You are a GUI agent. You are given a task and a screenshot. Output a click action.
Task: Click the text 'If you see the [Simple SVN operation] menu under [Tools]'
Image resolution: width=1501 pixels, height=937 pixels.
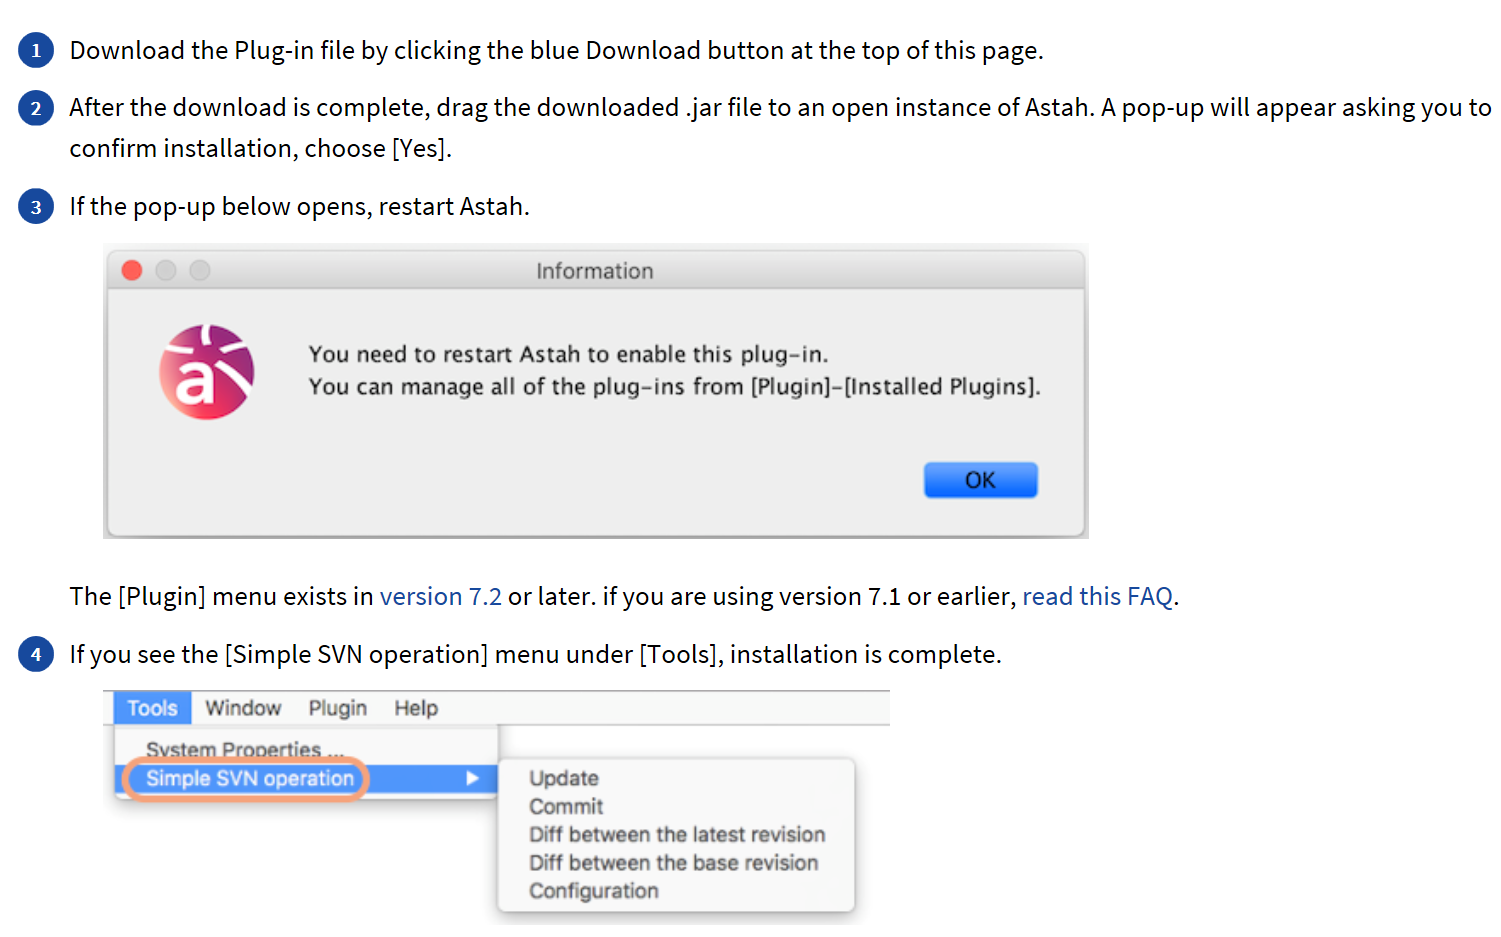(395, 654)
